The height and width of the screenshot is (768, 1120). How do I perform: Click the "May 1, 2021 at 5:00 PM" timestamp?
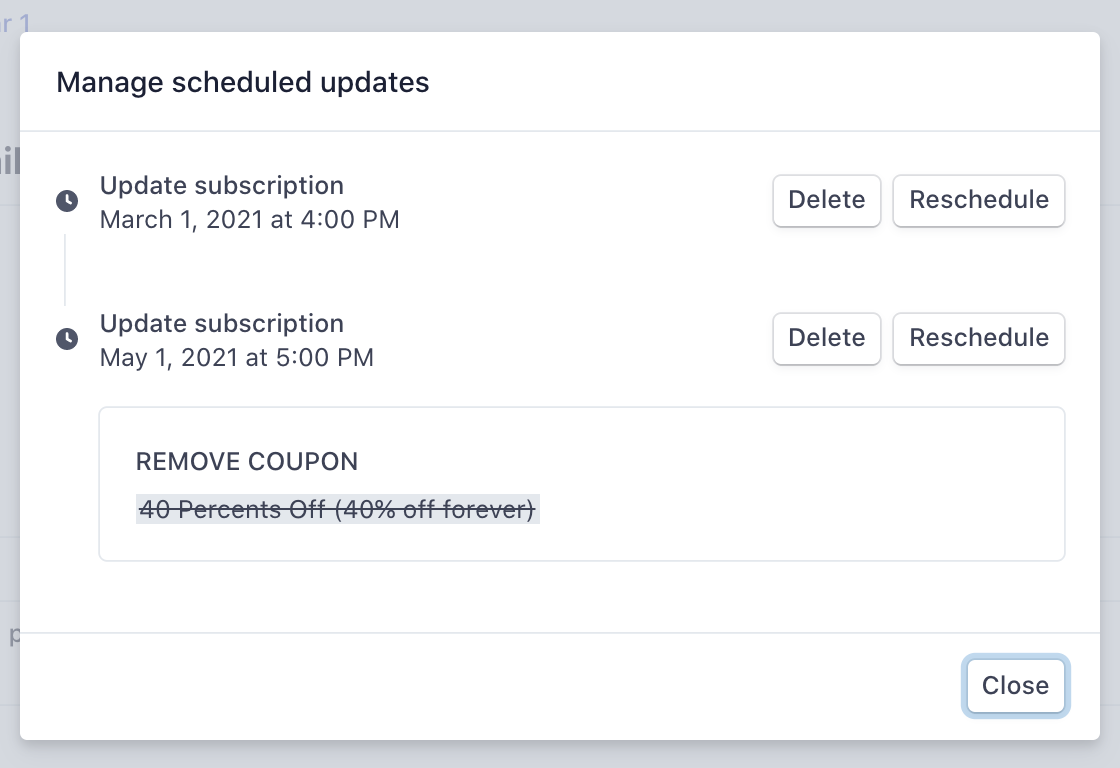click(x=236, y=358)
